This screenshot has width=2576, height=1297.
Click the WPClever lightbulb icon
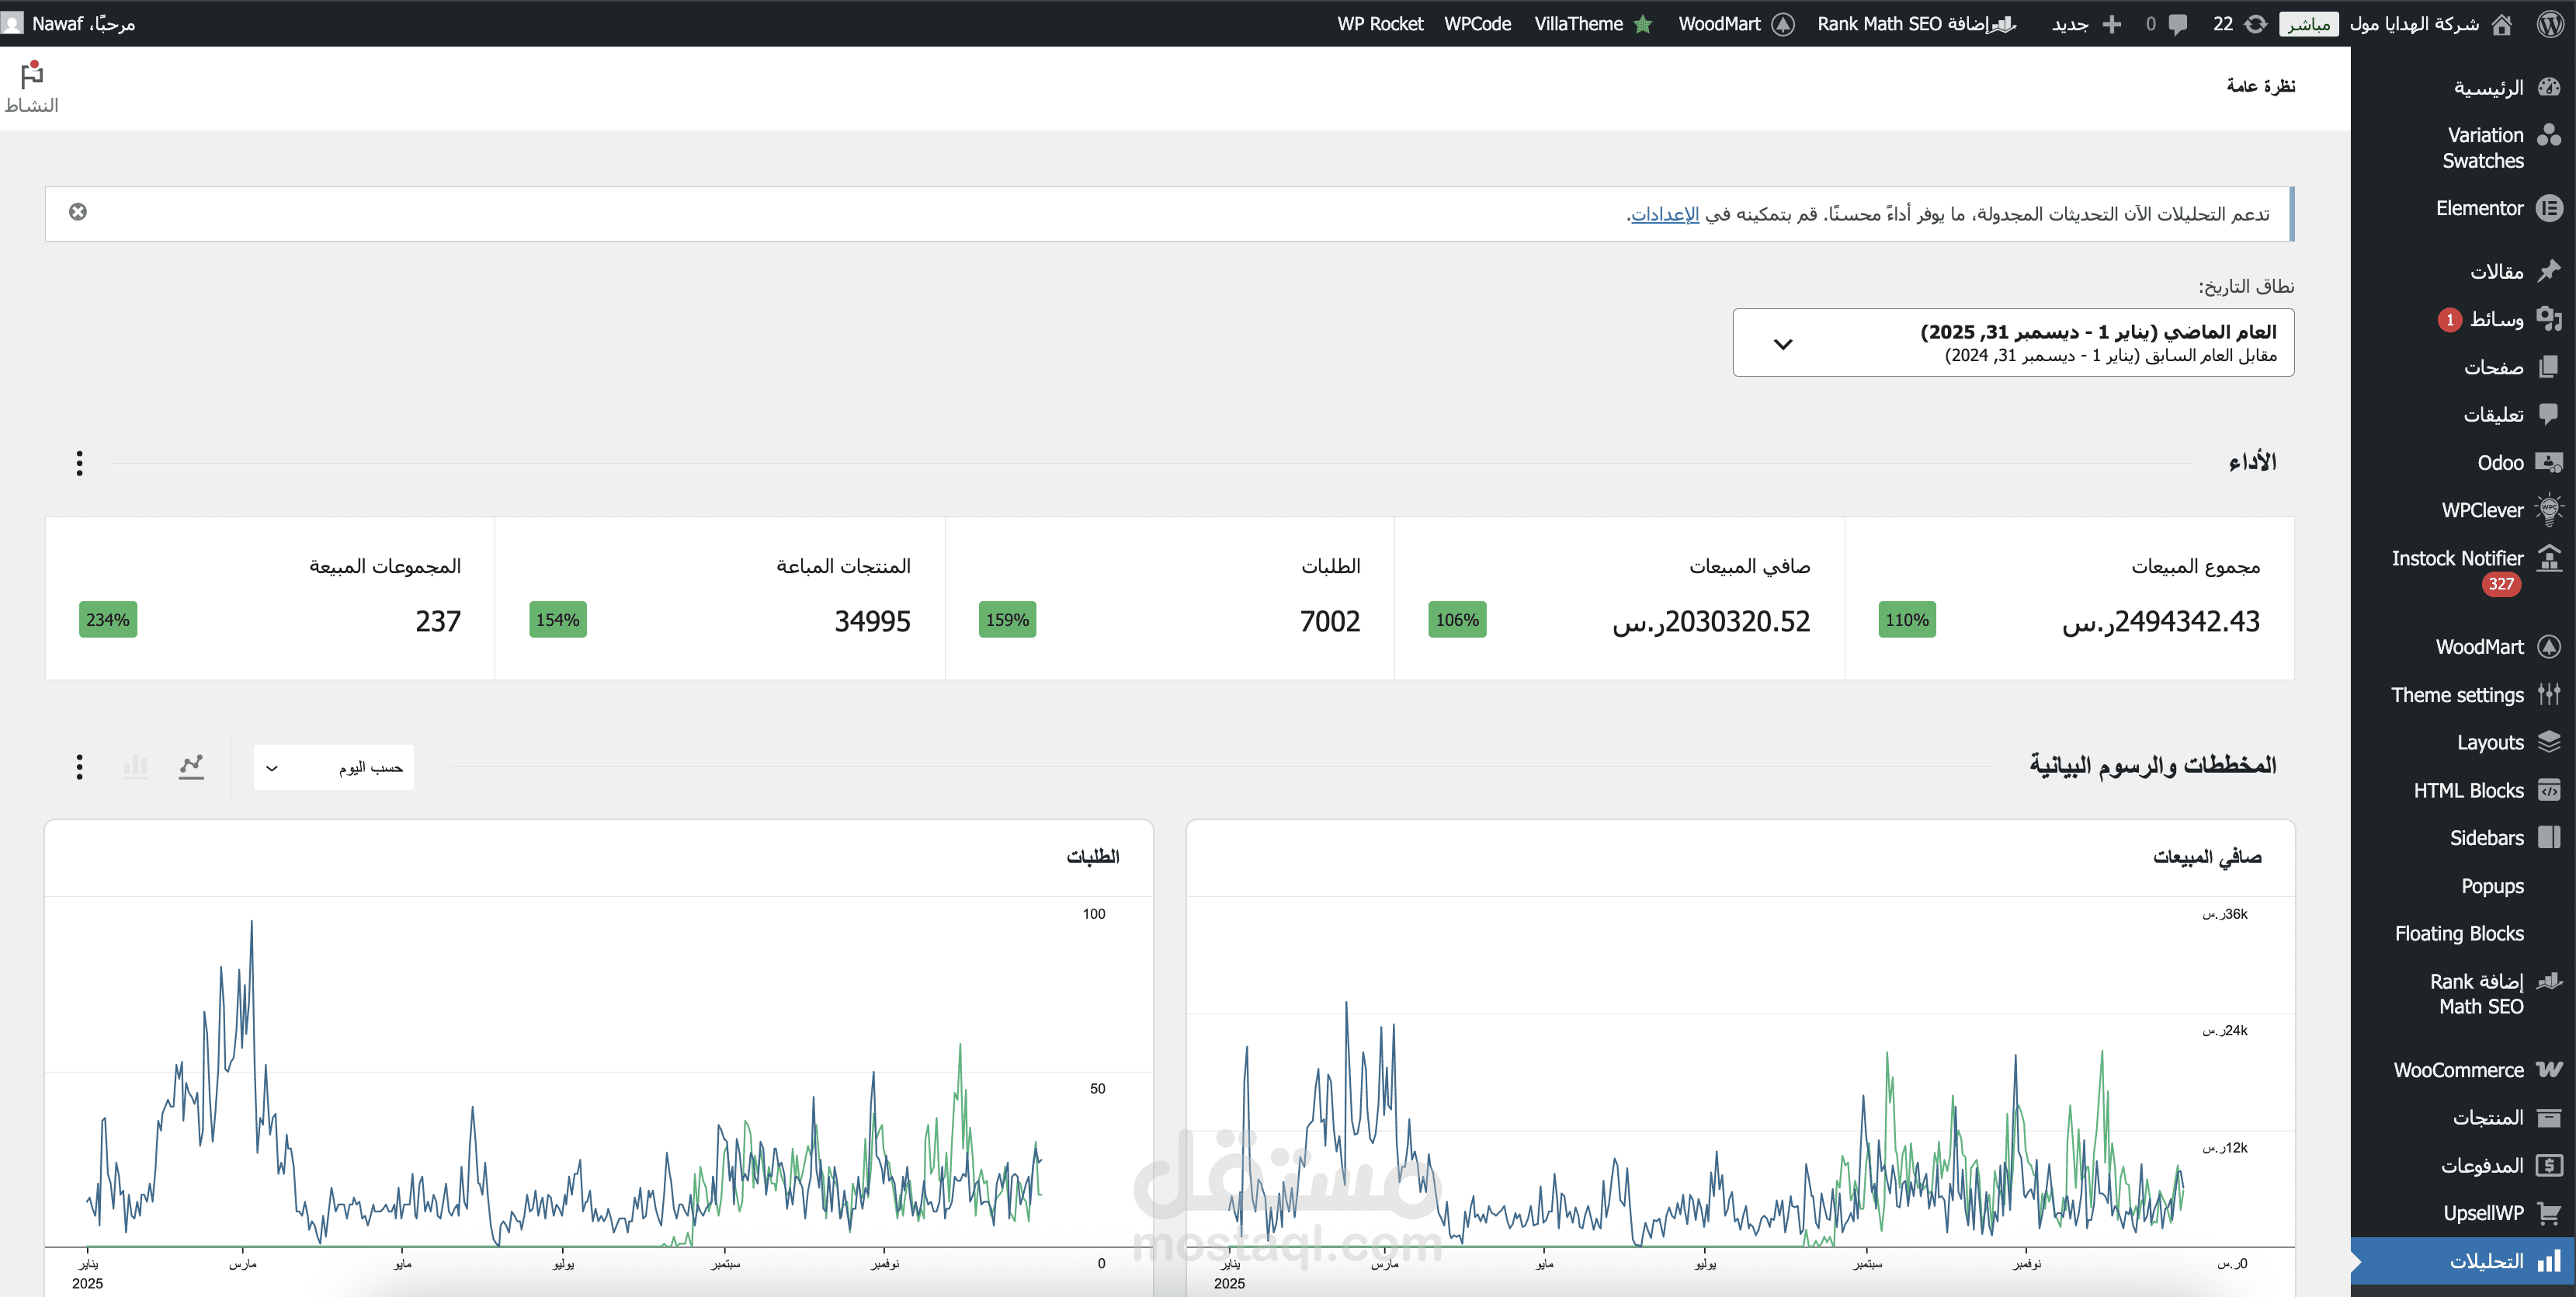2549,510
